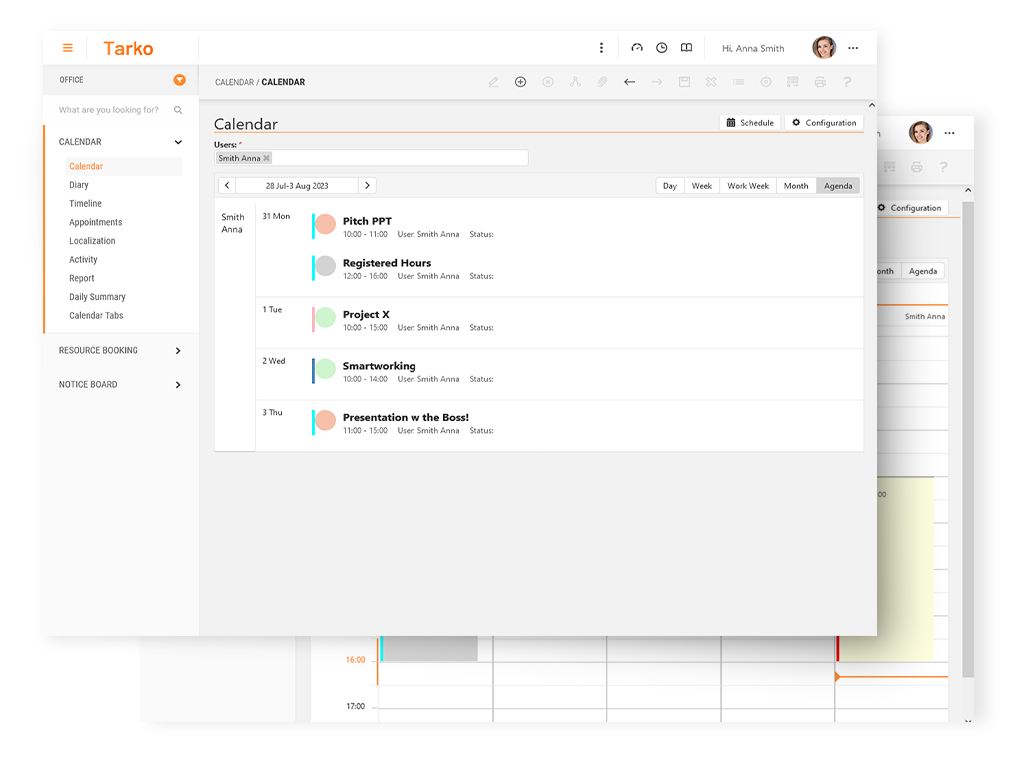1024x780 pixels.
Task: Click the back arrow toolbar icon
Action: 629,82
